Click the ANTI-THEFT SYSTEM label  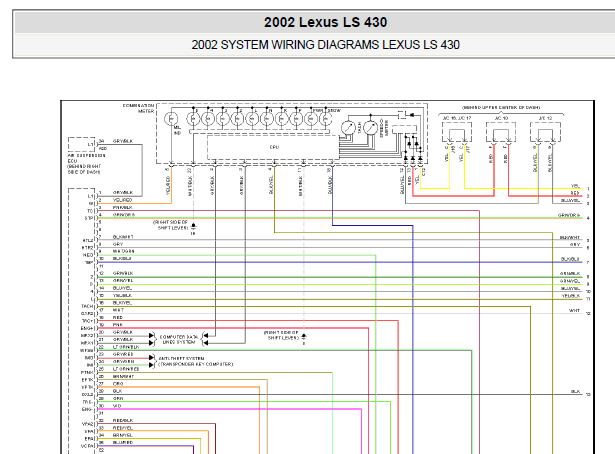point(181,358)
